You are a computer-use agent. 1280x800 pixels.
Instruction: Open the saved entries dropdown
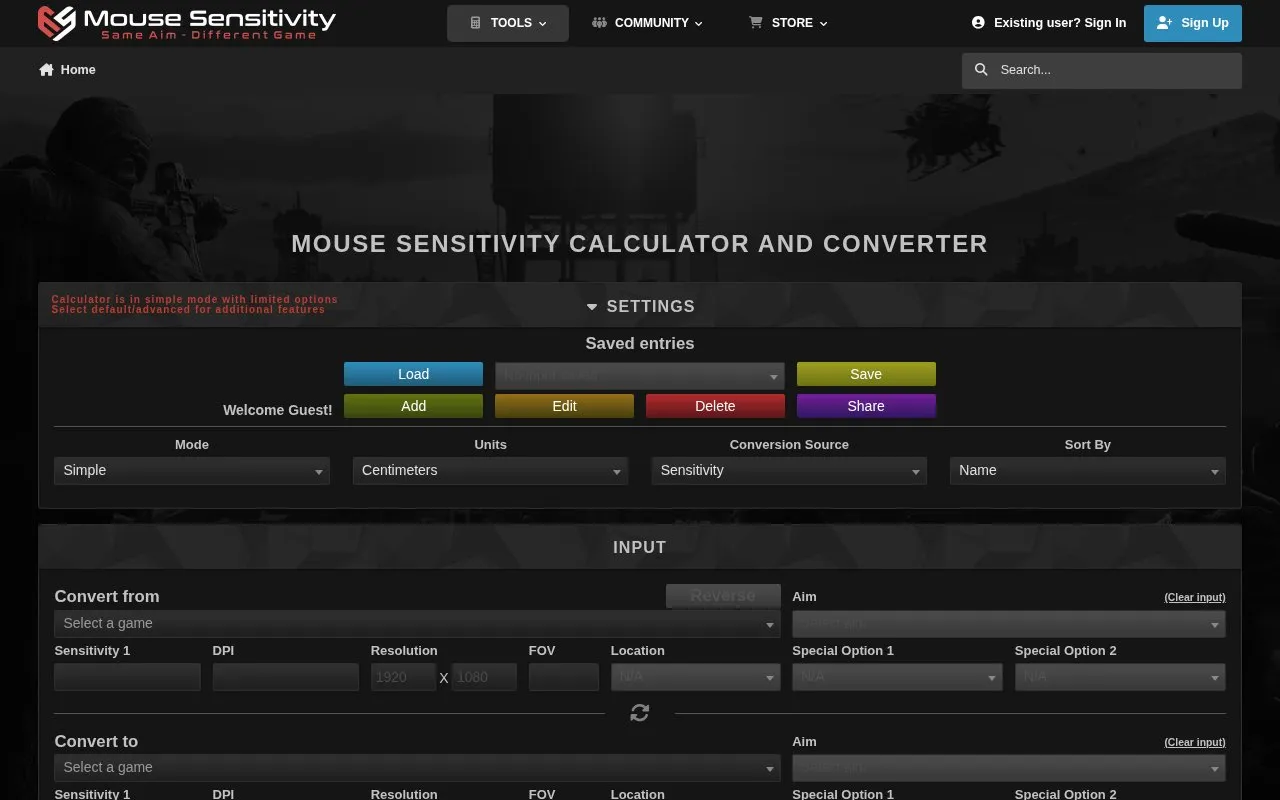[x=640, y=376]
